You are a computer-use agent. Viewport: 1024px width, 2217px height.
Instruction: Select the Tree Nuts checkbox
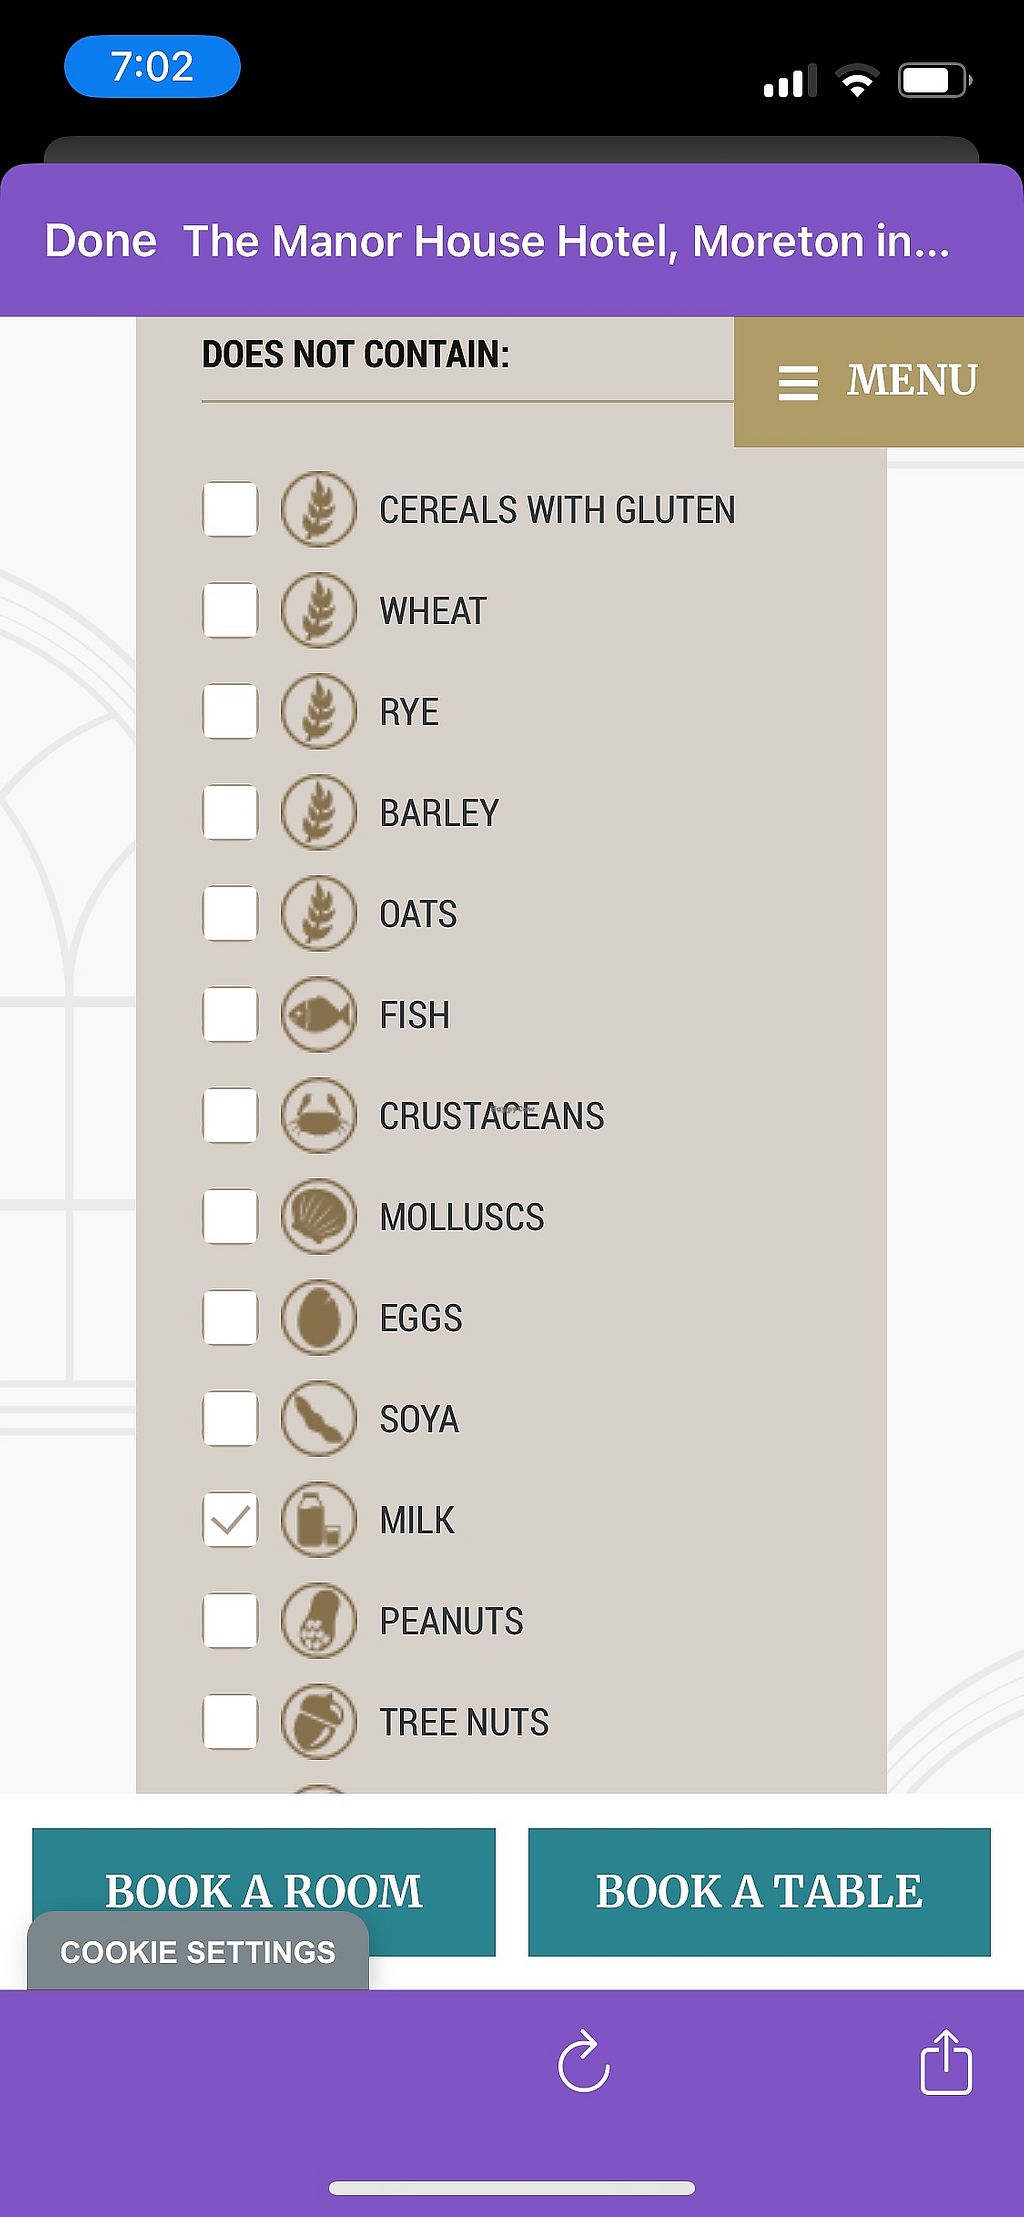(230, 1722)
